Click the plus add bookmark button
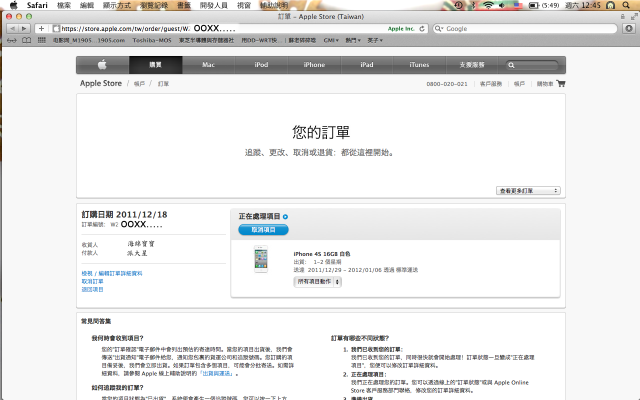 click(41, 29)
